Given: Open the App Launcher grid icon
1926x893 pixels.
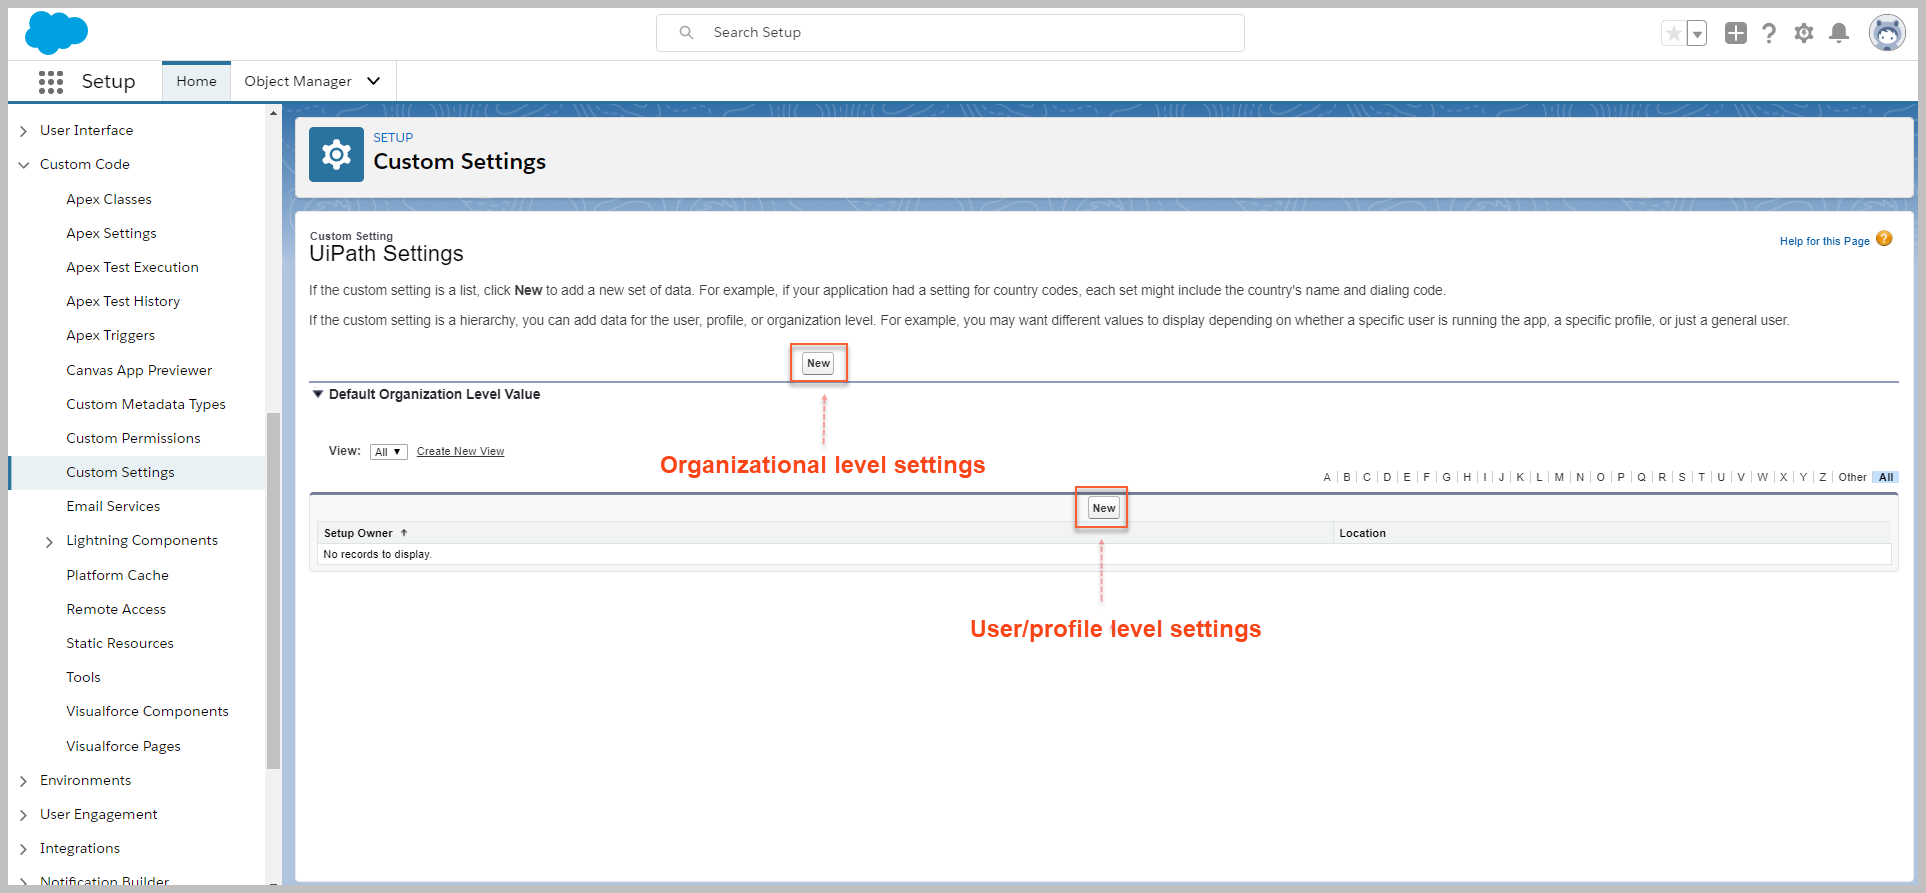Looking at the screenshot, I should [x=51, y=82].
